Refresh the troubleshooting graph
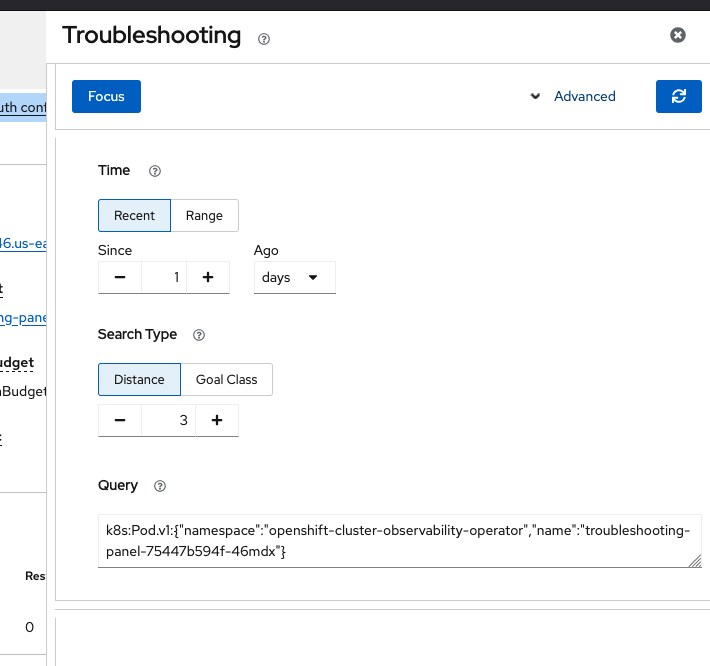This screenshot has height=666, width=710. tap(678, 96)
